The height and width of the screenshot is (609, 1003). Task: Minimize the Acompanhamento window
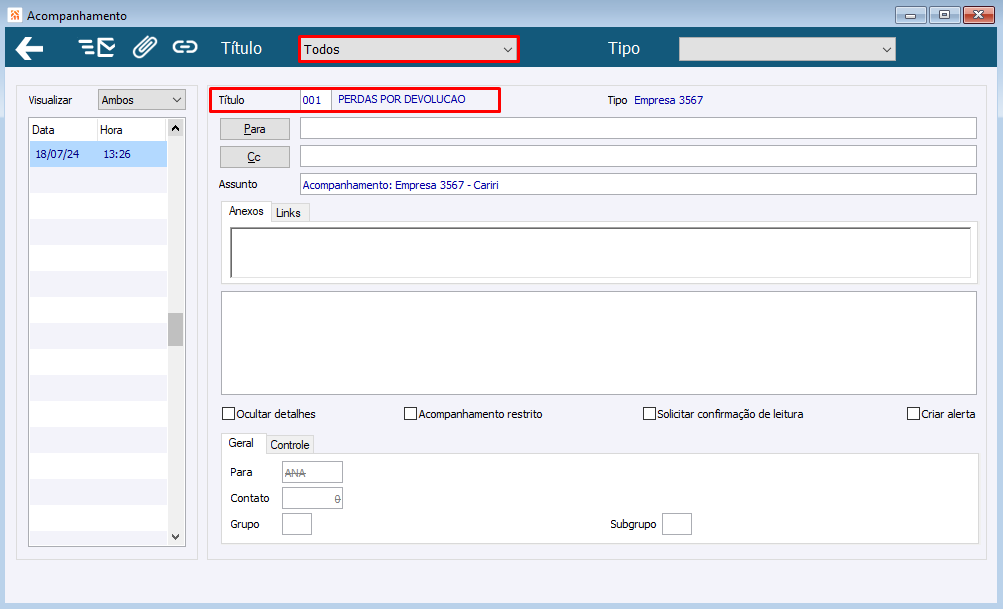click(911, 15)
